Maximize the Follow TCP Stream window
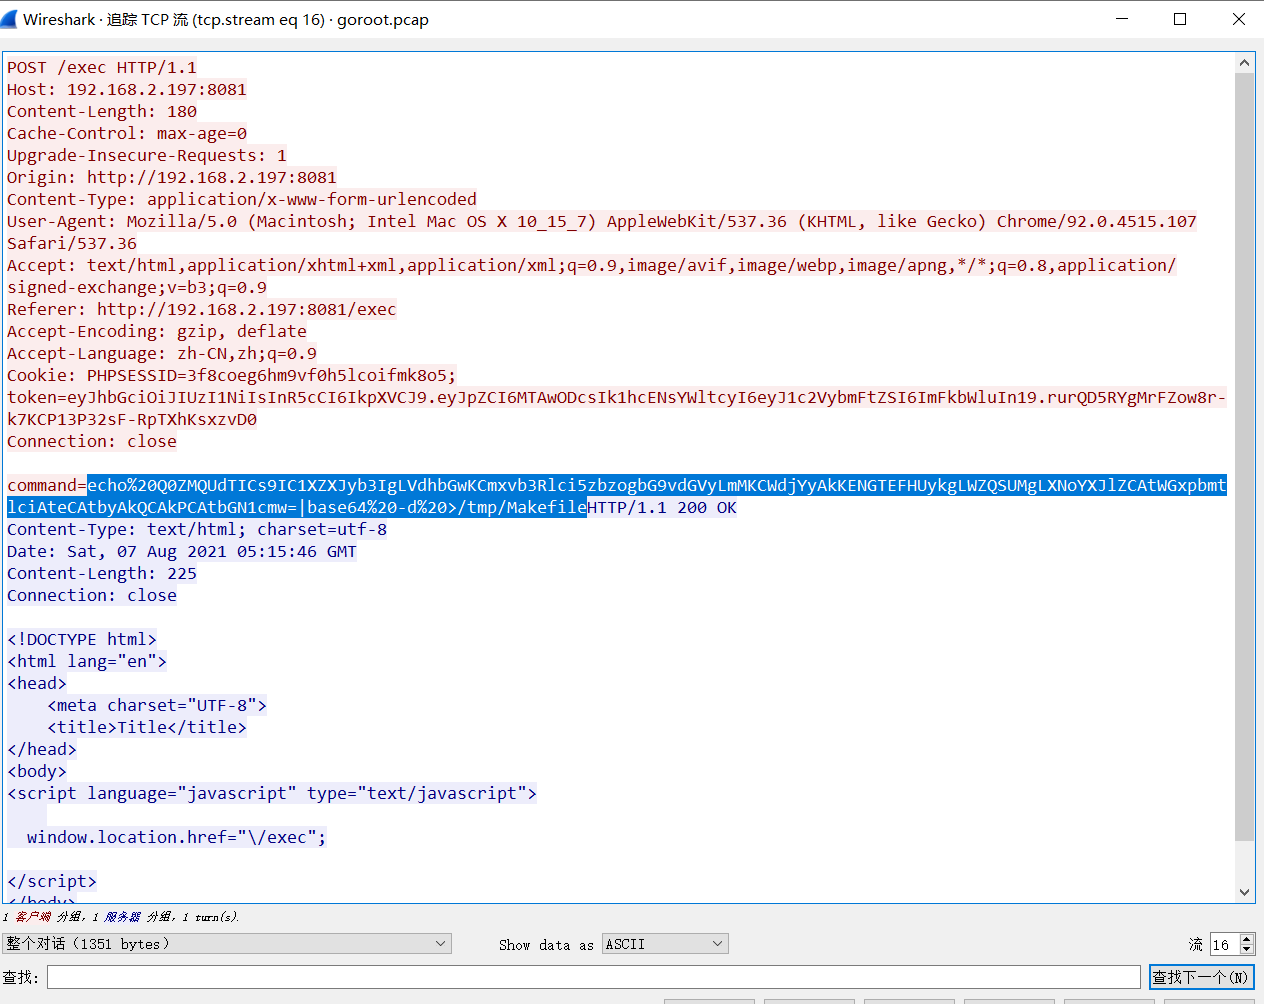1264x1004 pixels. pos(1180,19)
